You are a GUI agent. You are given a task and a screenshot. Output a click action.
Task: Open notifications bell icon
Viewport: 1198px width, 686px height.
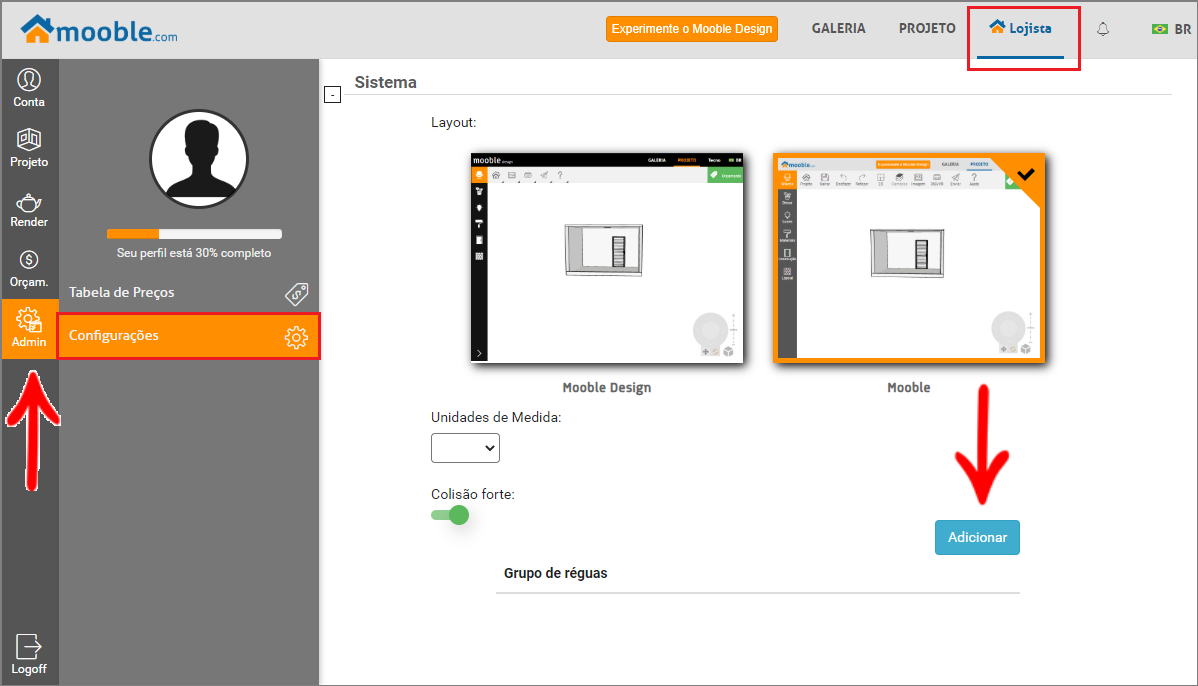pyautogui.click(x=1102, y=29)
